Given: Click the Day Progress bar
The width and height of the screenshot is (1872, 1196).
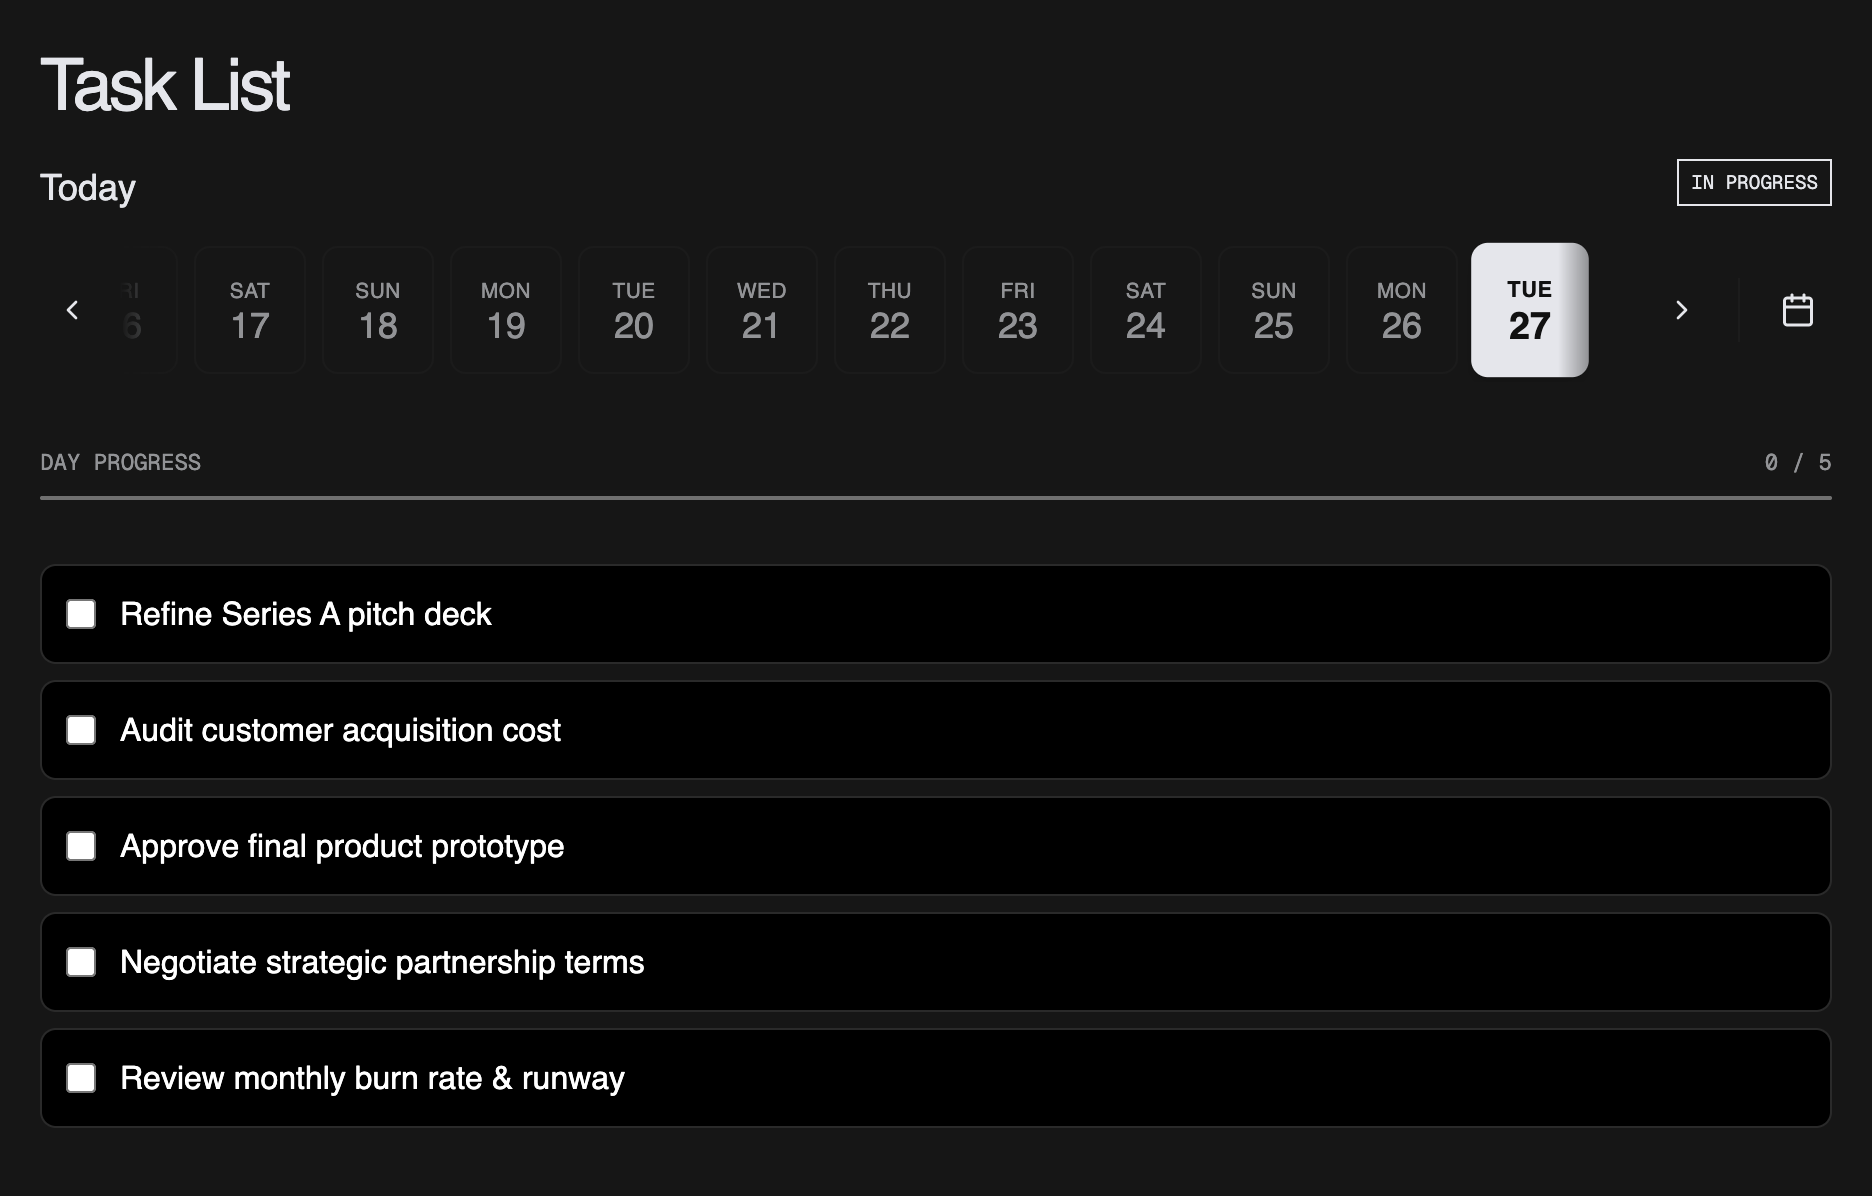Looking at the screenshot, I should pyautogui.click(x=936, y=493).
